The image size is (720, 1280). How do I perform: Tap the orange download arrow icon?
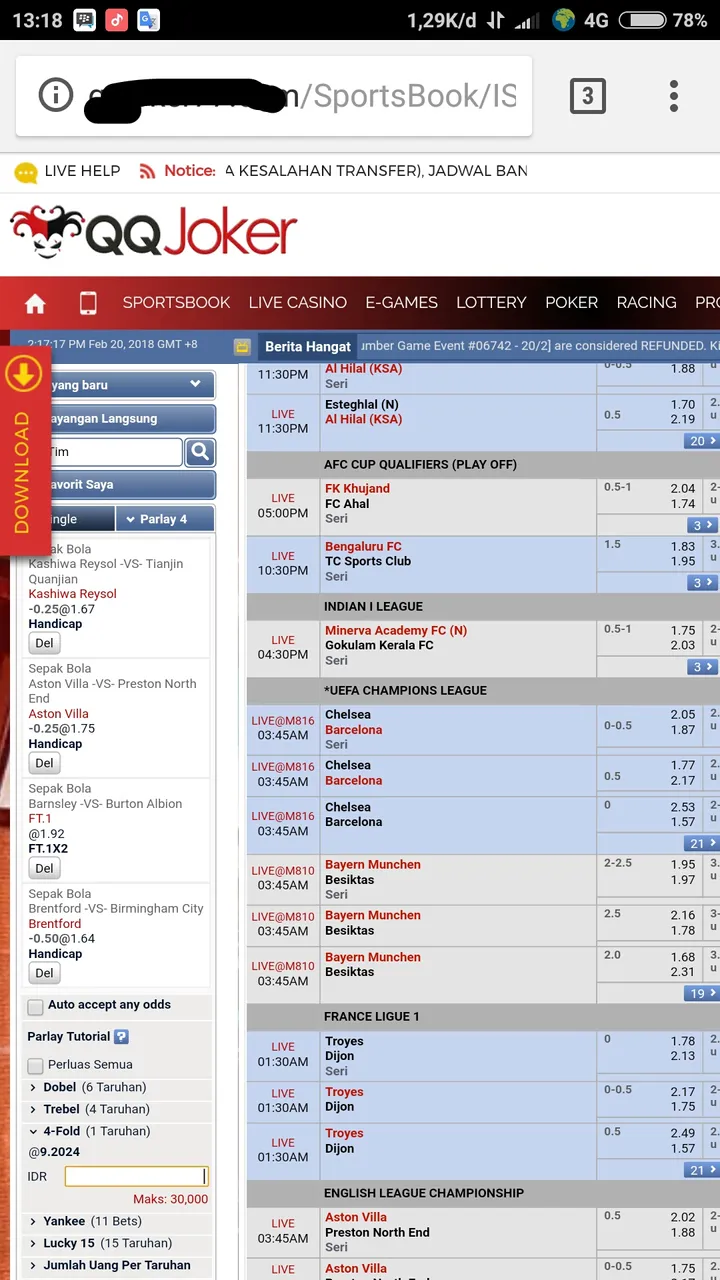tap(23, 374)
